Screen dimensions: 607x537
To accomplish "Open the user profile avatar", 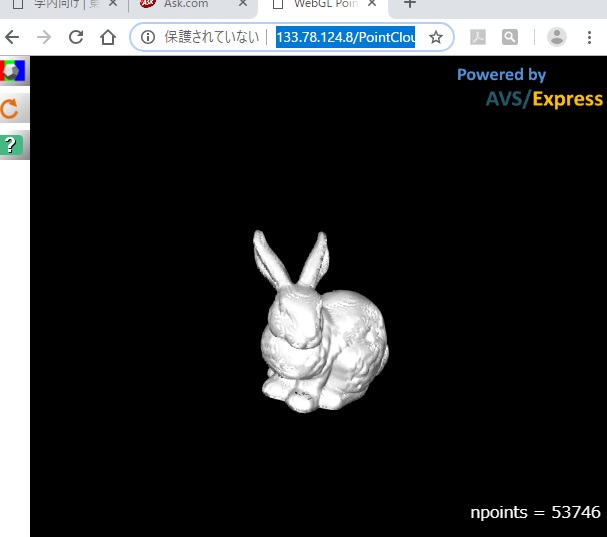I will point(557,37).
